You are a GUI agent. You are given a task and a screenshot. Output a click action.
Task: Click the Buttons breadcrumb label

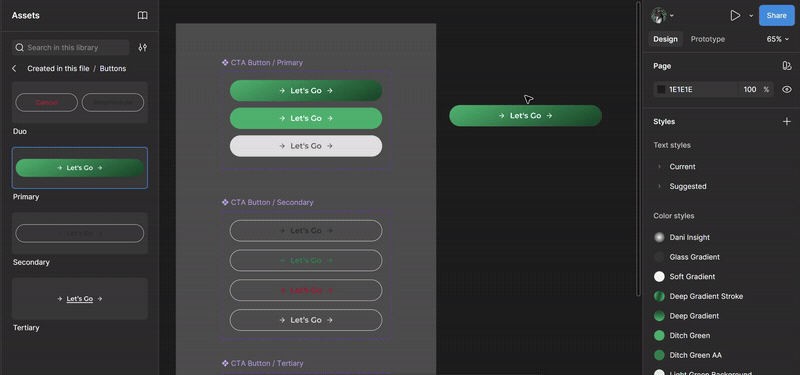(113, 68)
